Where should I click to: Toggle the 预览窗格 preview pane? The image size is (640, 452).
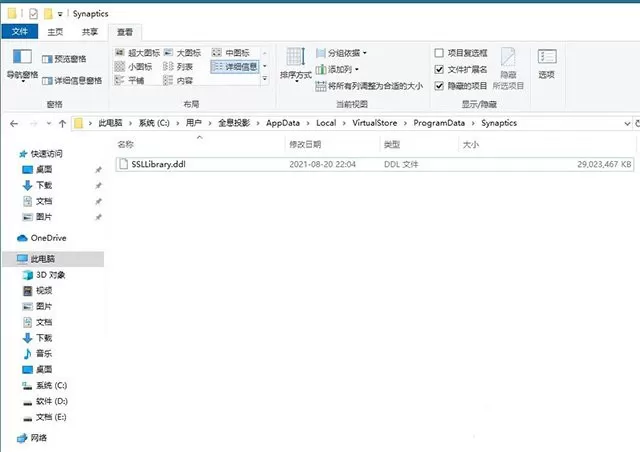64,59
